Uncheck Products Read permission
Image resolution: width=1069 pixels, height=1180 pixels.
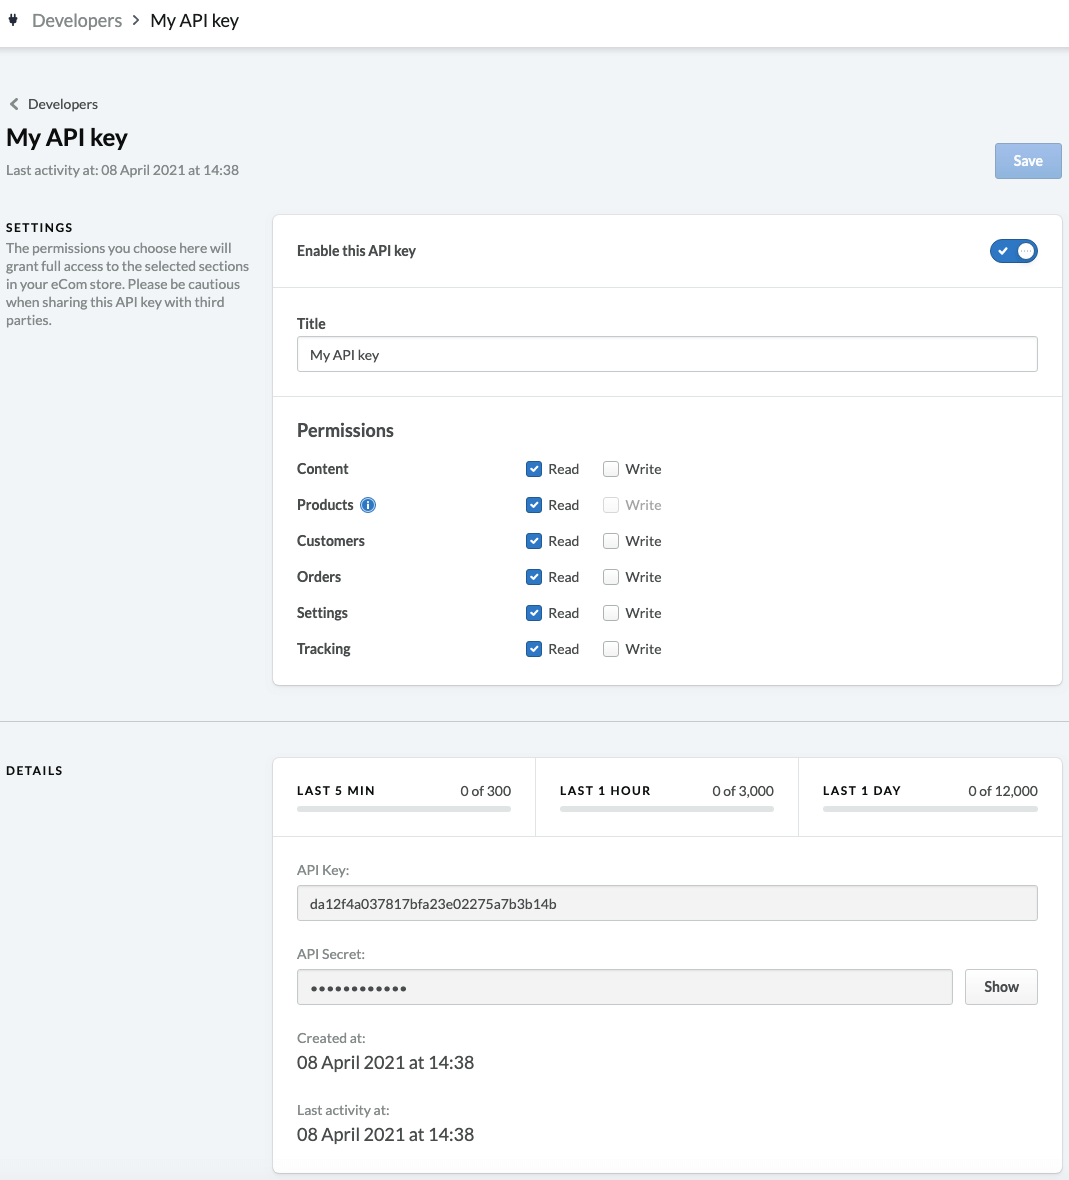click(x=533, y=505)
